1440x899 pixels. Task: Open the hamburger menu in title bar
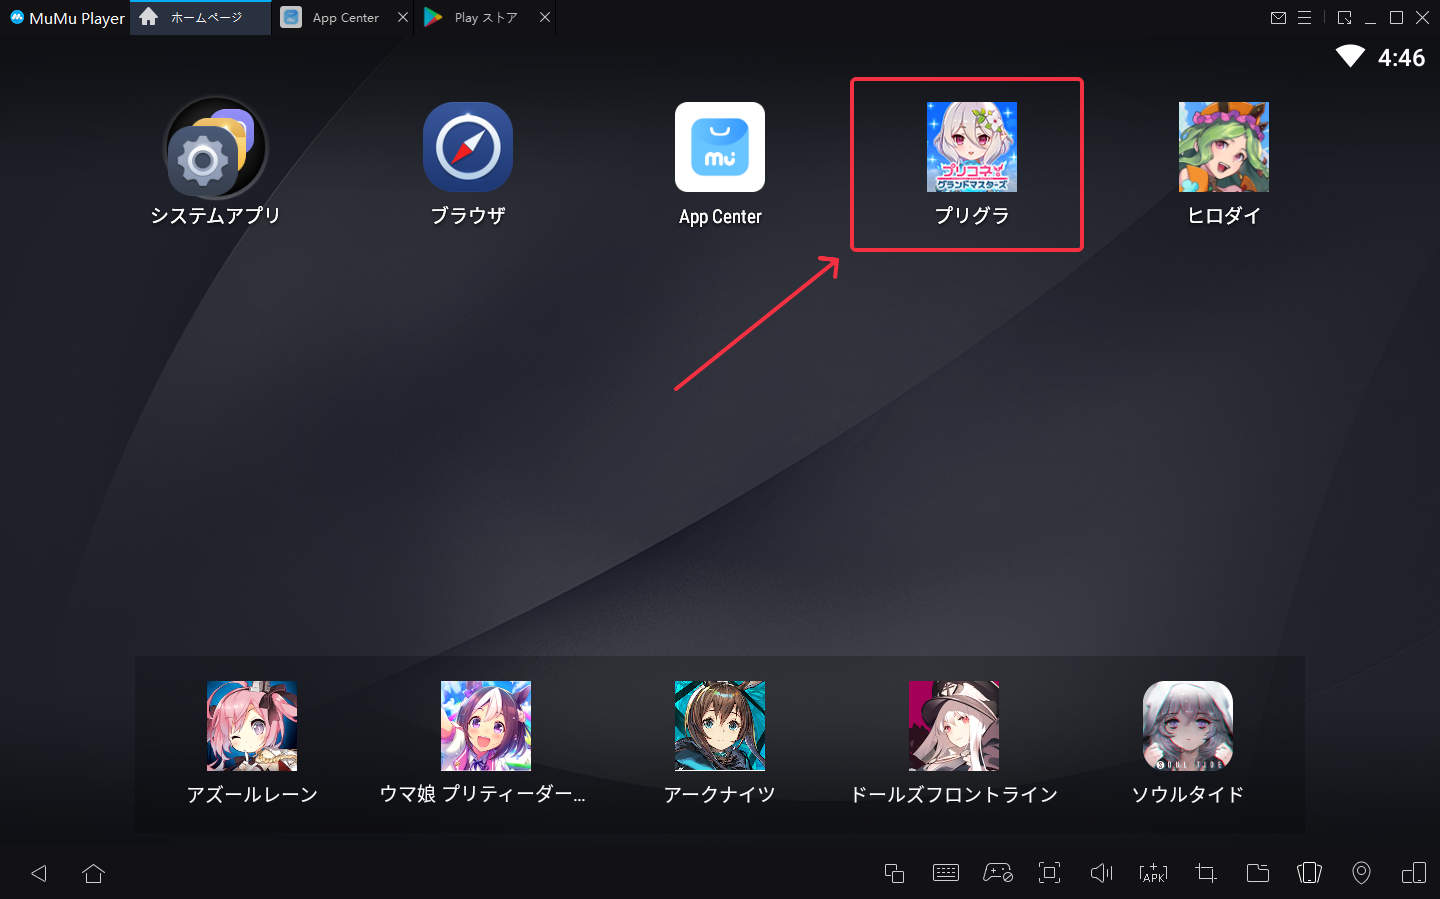(x=1304, y=18)
